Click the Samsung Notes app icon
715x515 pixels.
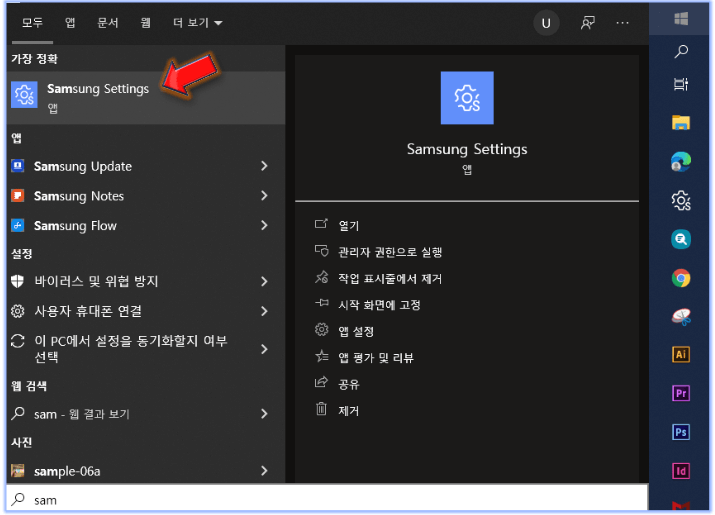18,196
